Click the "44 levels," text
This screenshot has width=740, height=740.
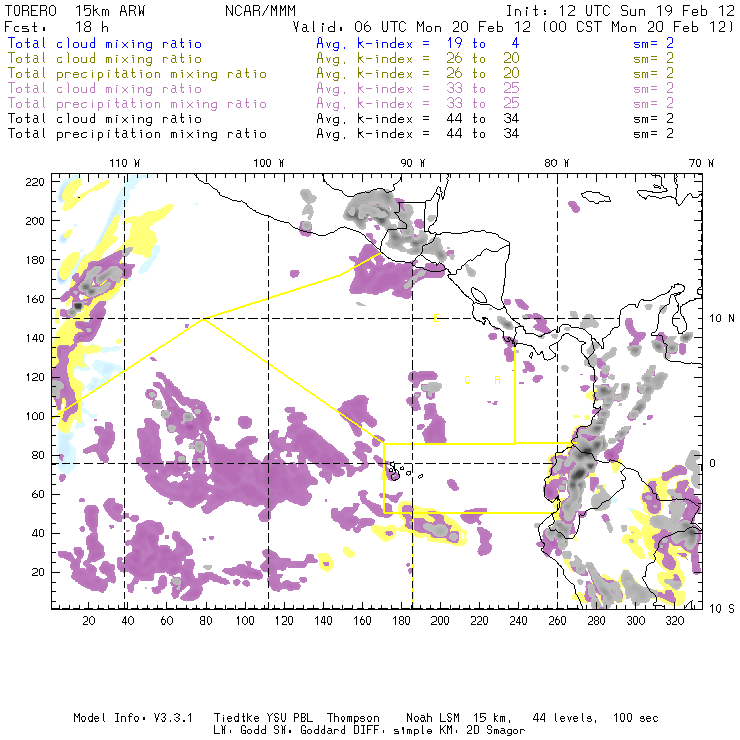565,718
